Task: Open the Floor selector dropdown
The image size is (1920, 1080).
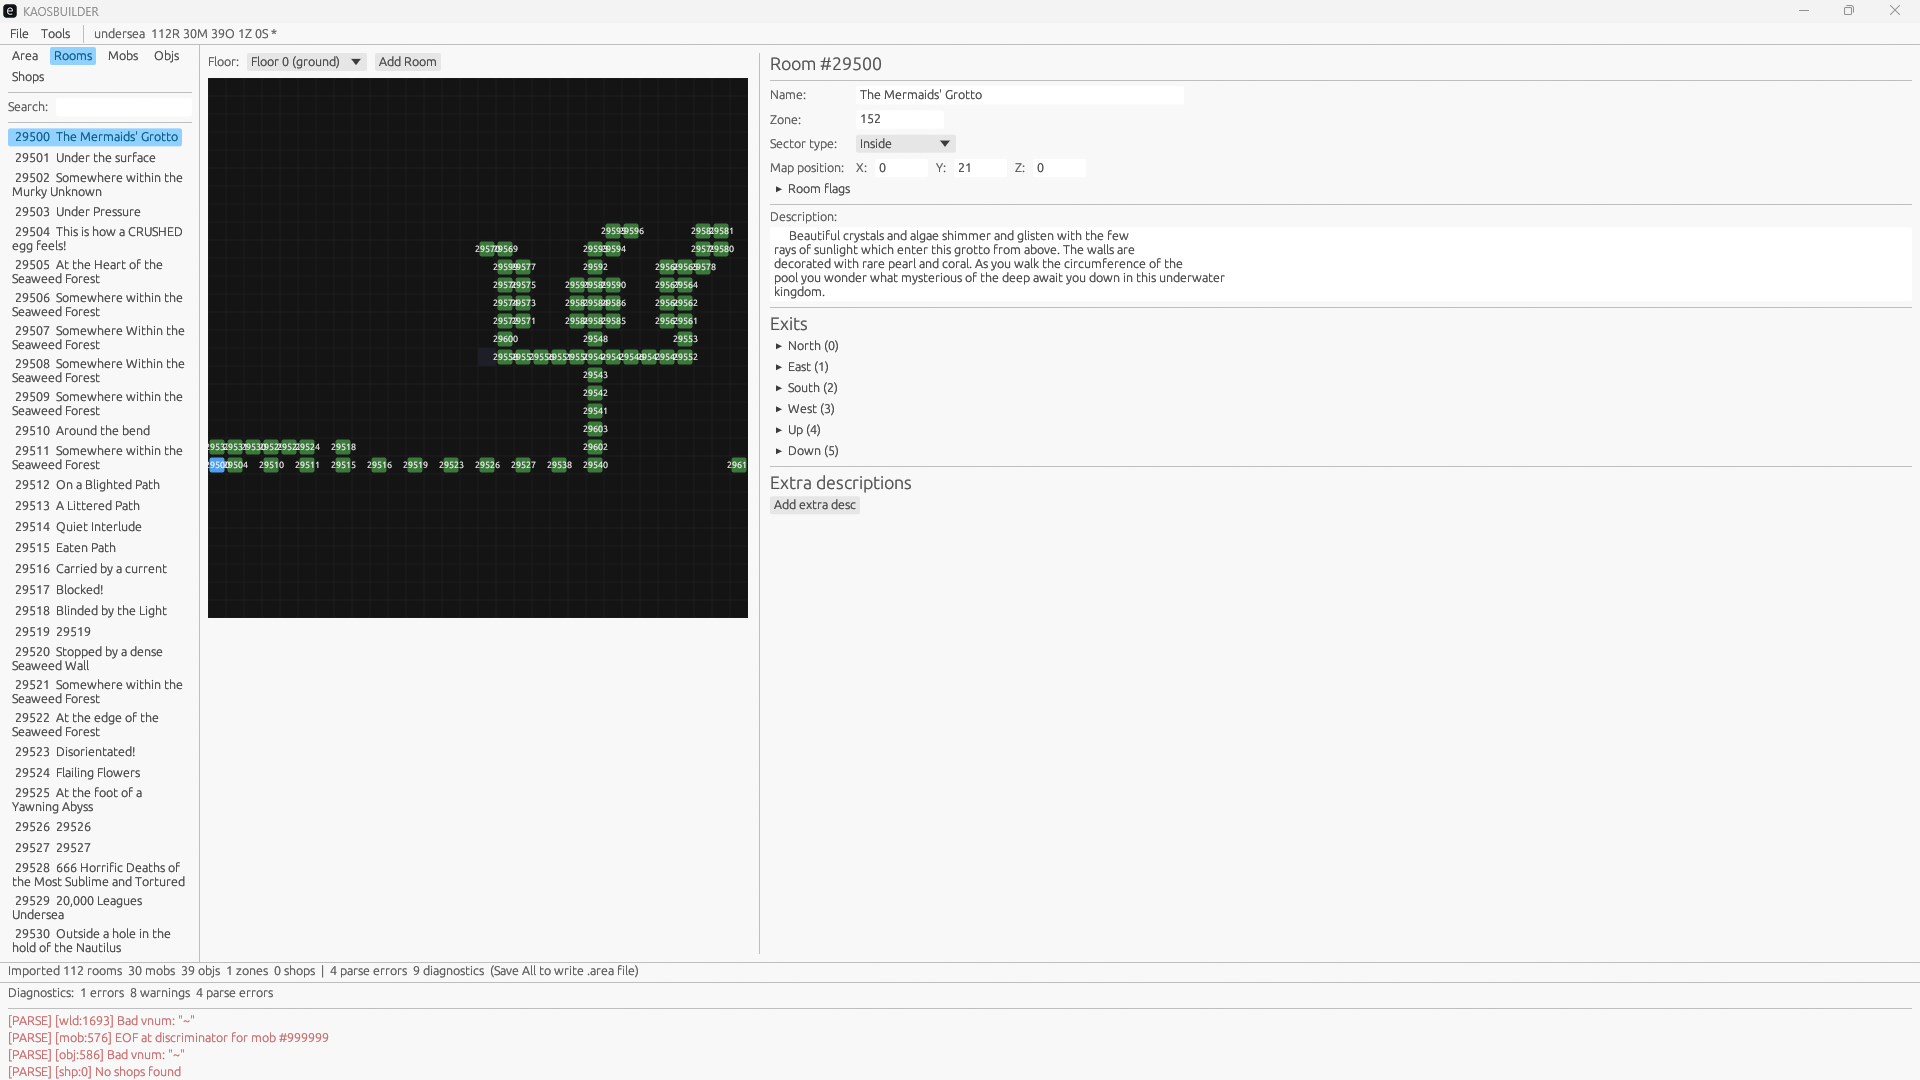Action: point(306,62)
